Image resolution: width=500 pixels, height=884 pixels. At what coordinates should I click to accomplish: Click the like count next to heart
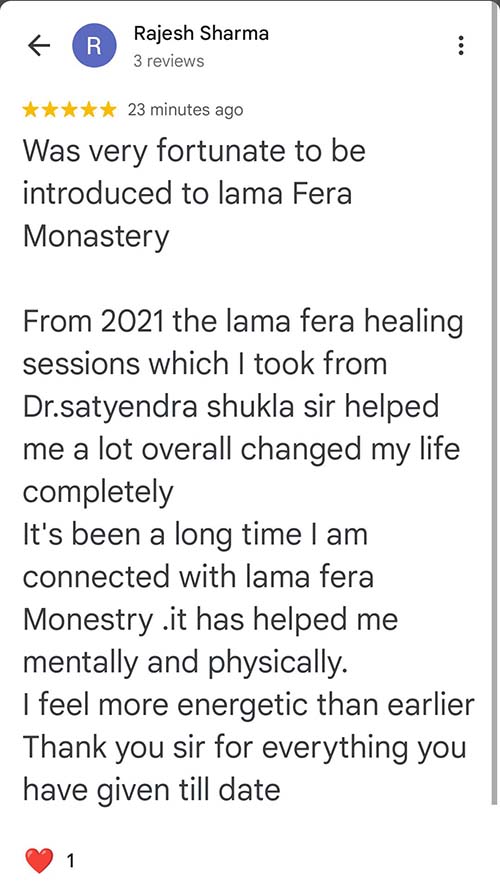coord(70,861)
